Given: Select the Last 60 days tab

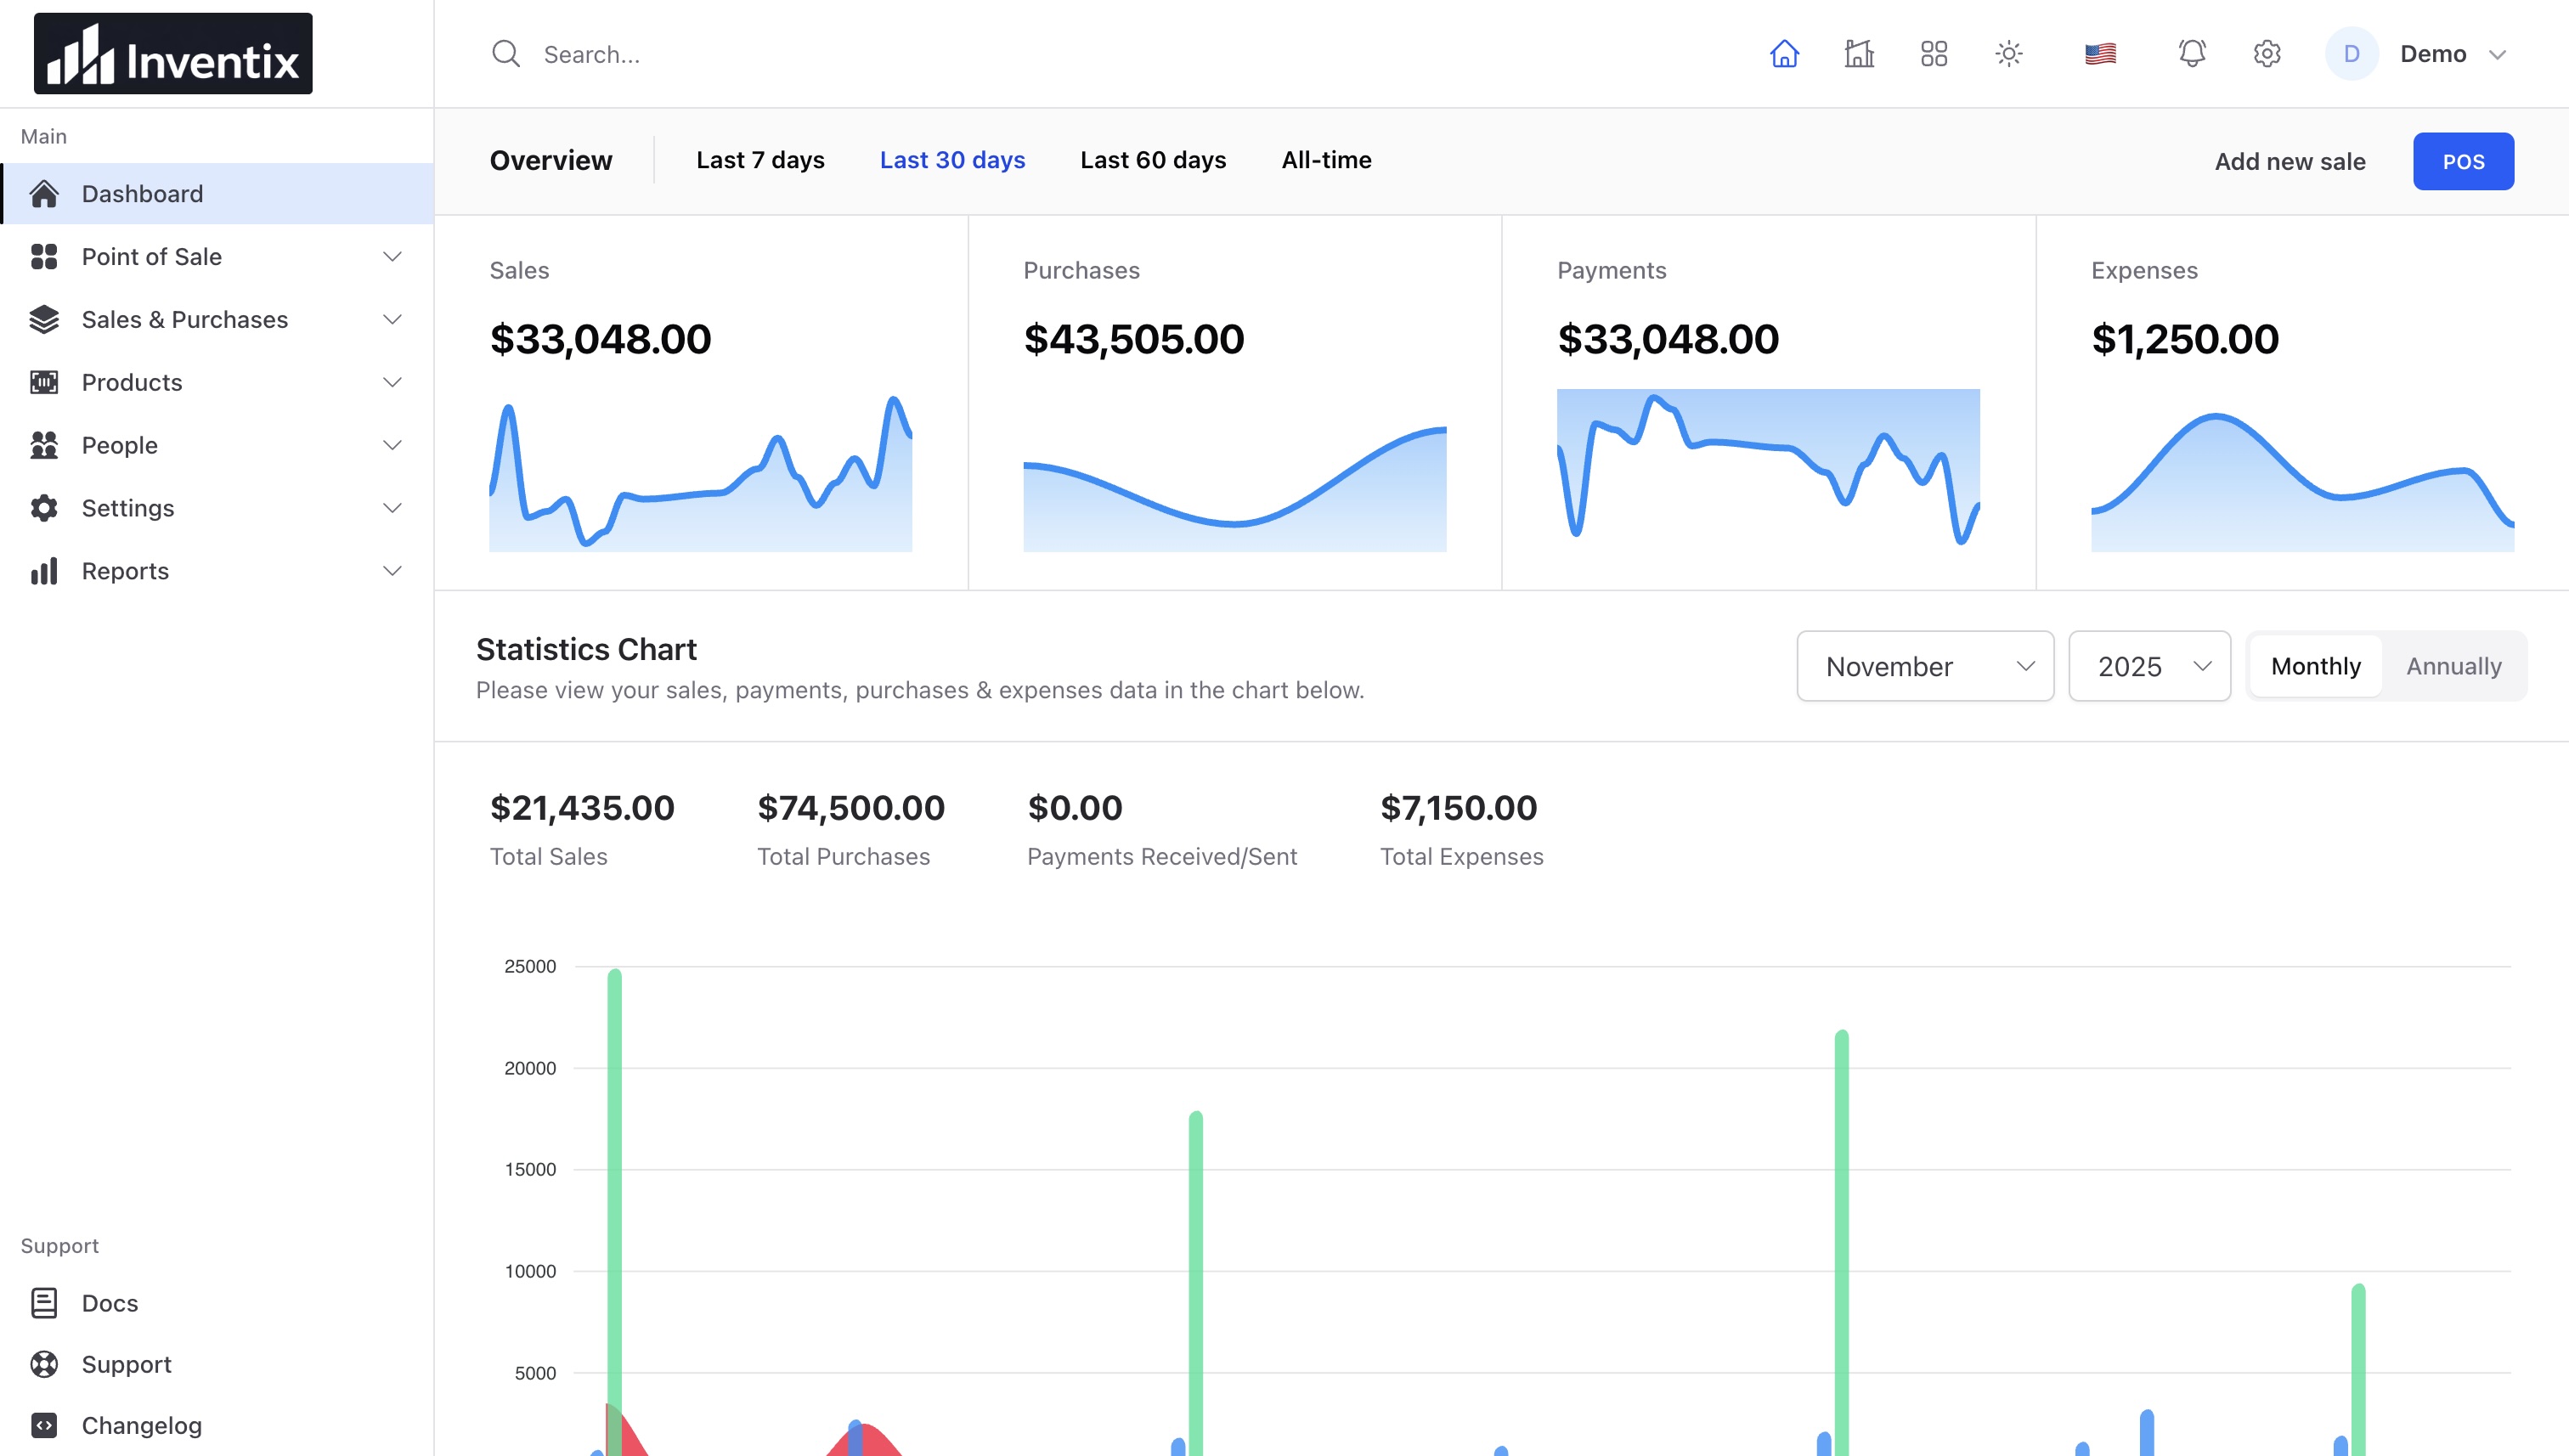Looking at the screenshot, I should point(1153,160).
